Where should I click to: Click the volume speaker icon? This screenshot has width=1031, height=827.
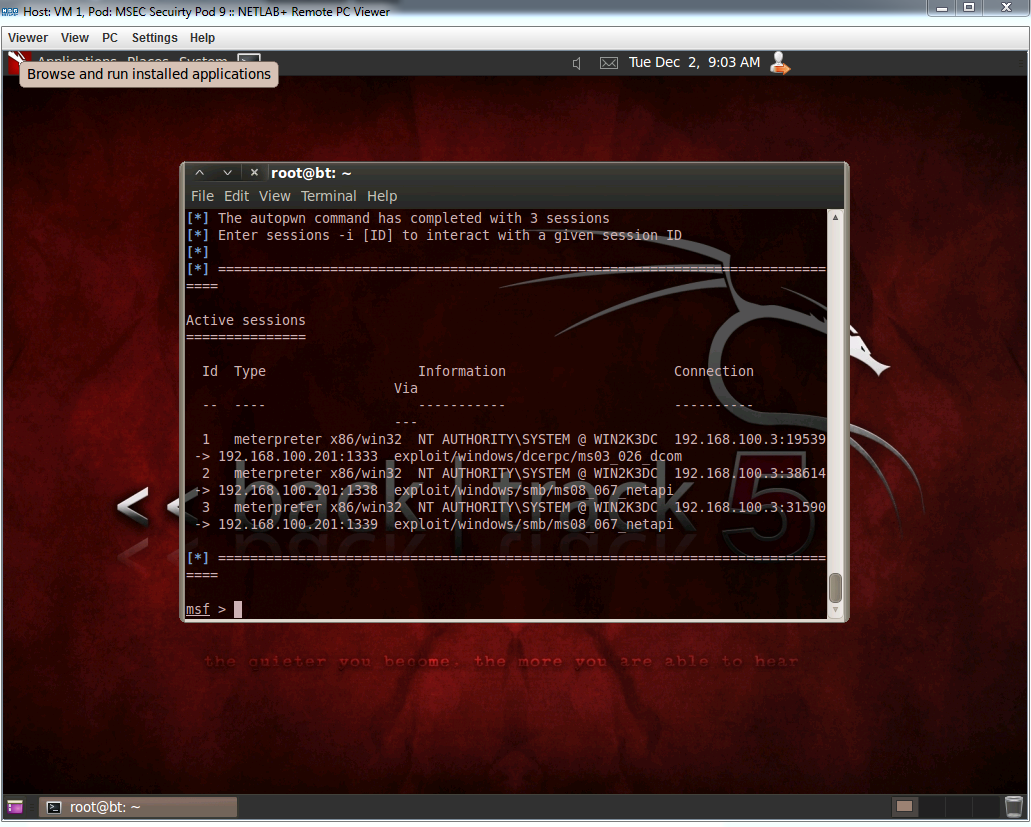(x=577, y=63)
